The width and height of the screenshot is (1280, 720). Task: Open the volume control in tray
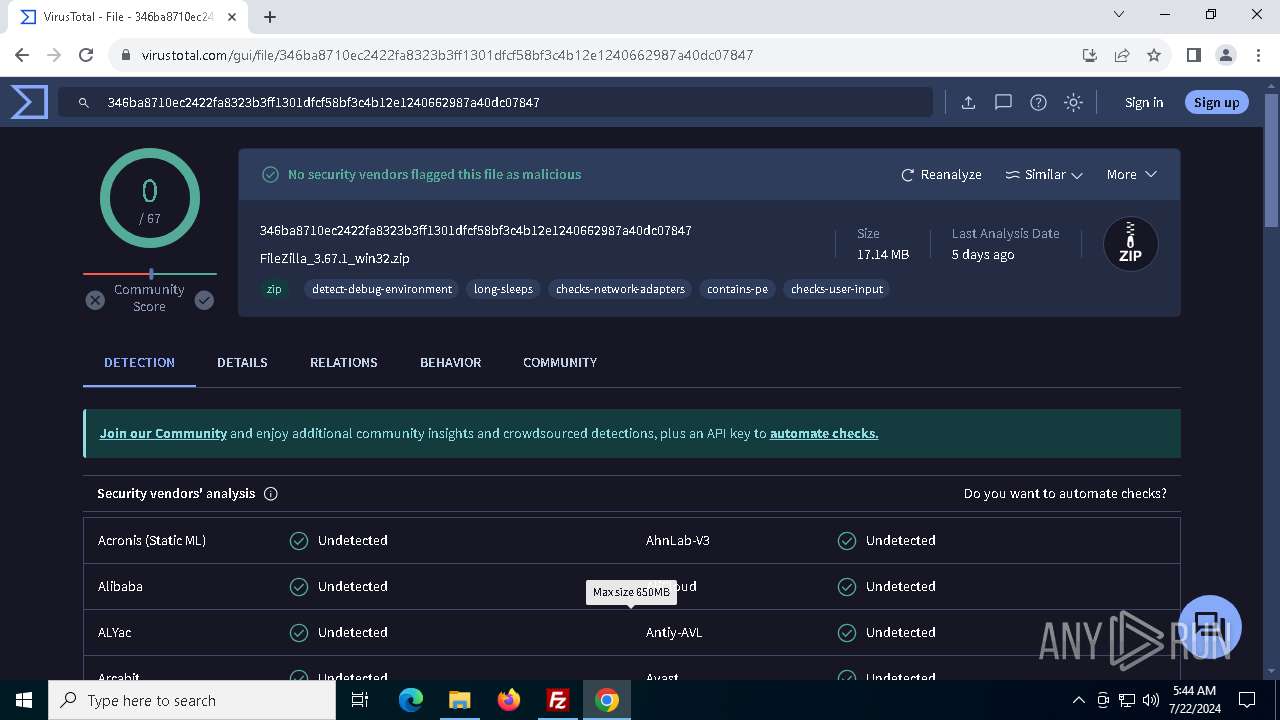pos(1151,700)
